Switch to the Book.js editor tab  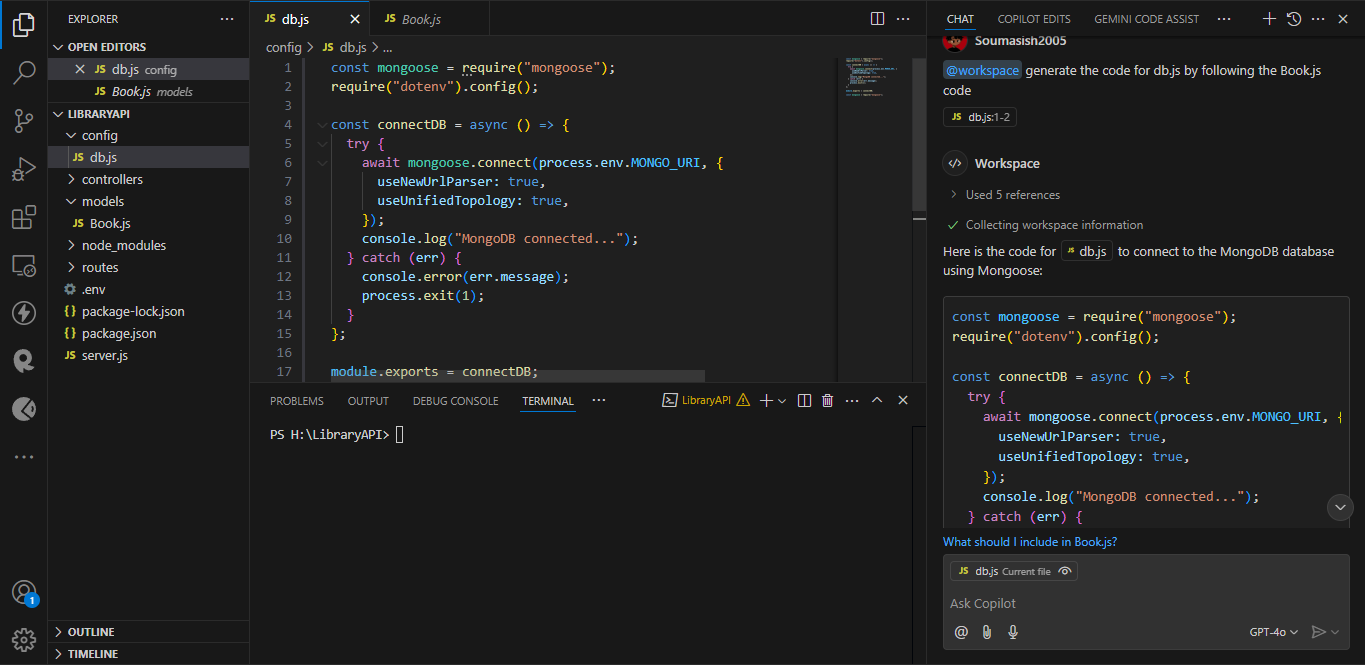pos(420,19)
